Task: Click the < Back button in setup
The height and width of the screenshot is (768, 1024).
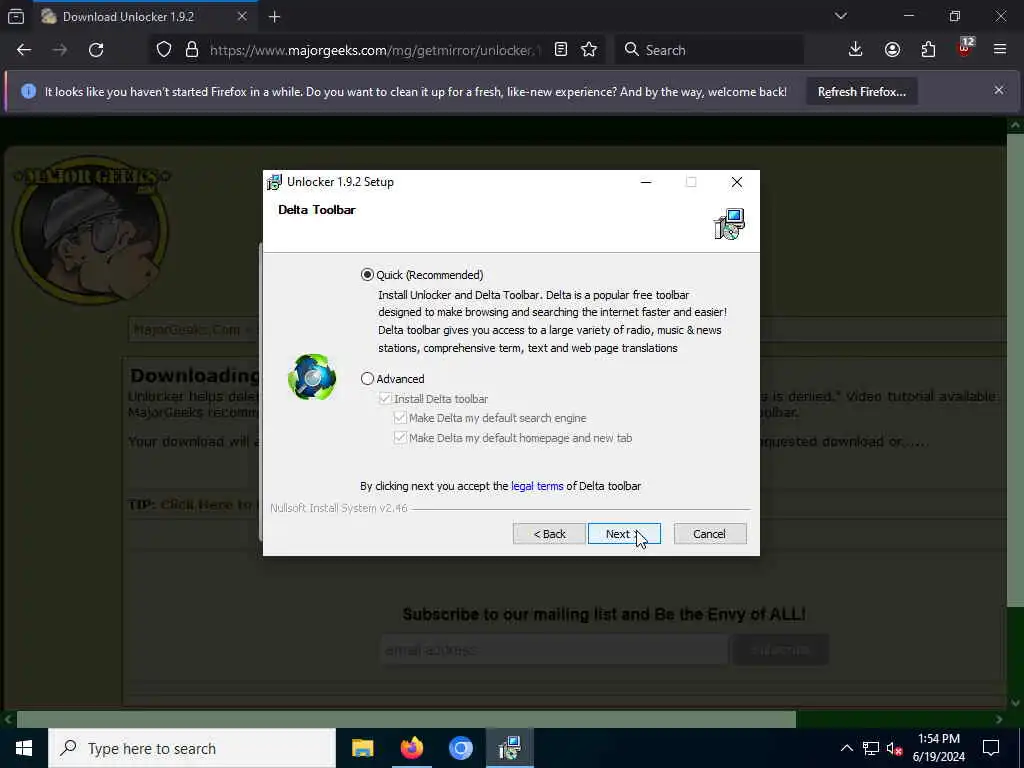Action: [549, 534]
